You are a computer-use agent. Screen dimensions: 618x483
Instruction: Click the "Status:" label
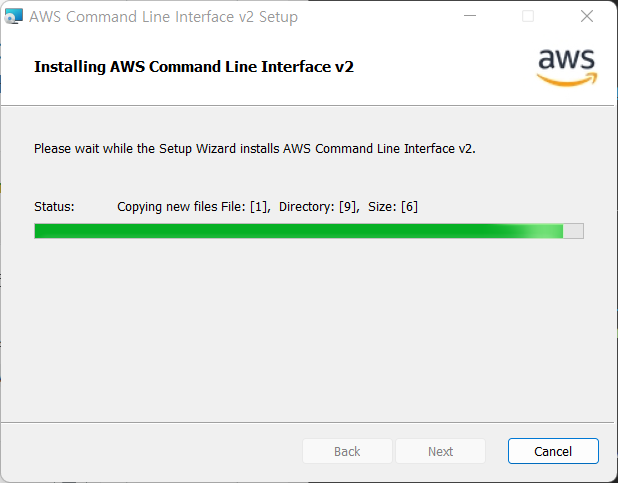pyautogui.click(x=54, y=206)
